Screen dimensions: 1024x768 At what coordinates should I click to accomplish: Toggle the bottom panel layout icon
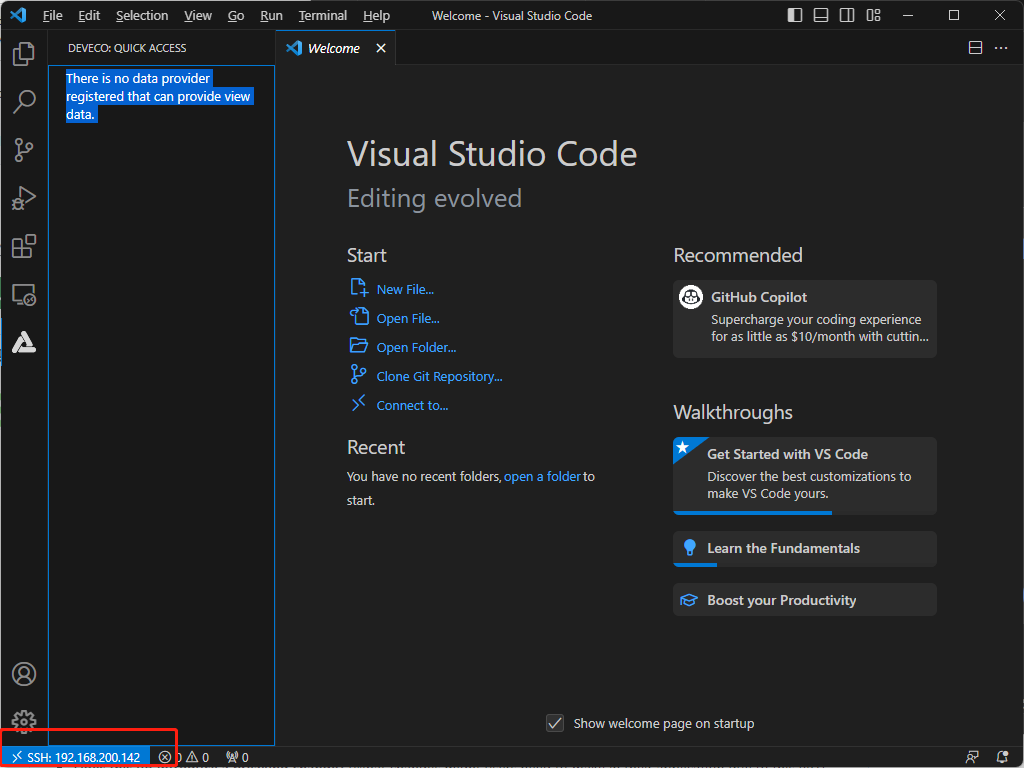(821, 15)
